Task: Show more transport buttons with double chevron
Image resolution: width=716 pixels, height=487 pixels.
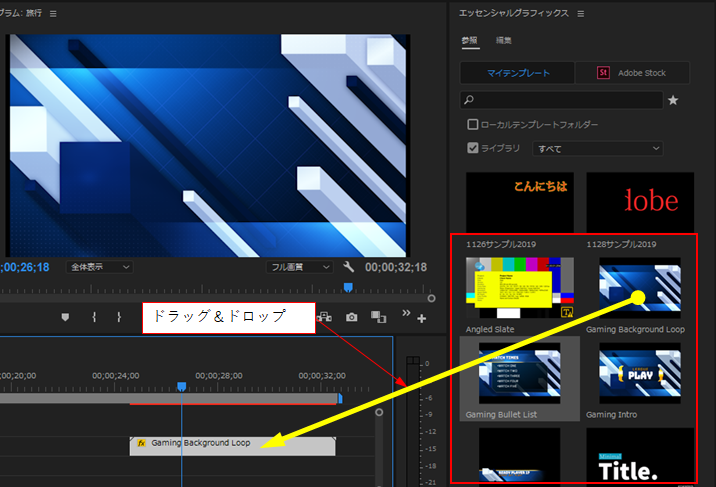Action: [x=406, y=313]
